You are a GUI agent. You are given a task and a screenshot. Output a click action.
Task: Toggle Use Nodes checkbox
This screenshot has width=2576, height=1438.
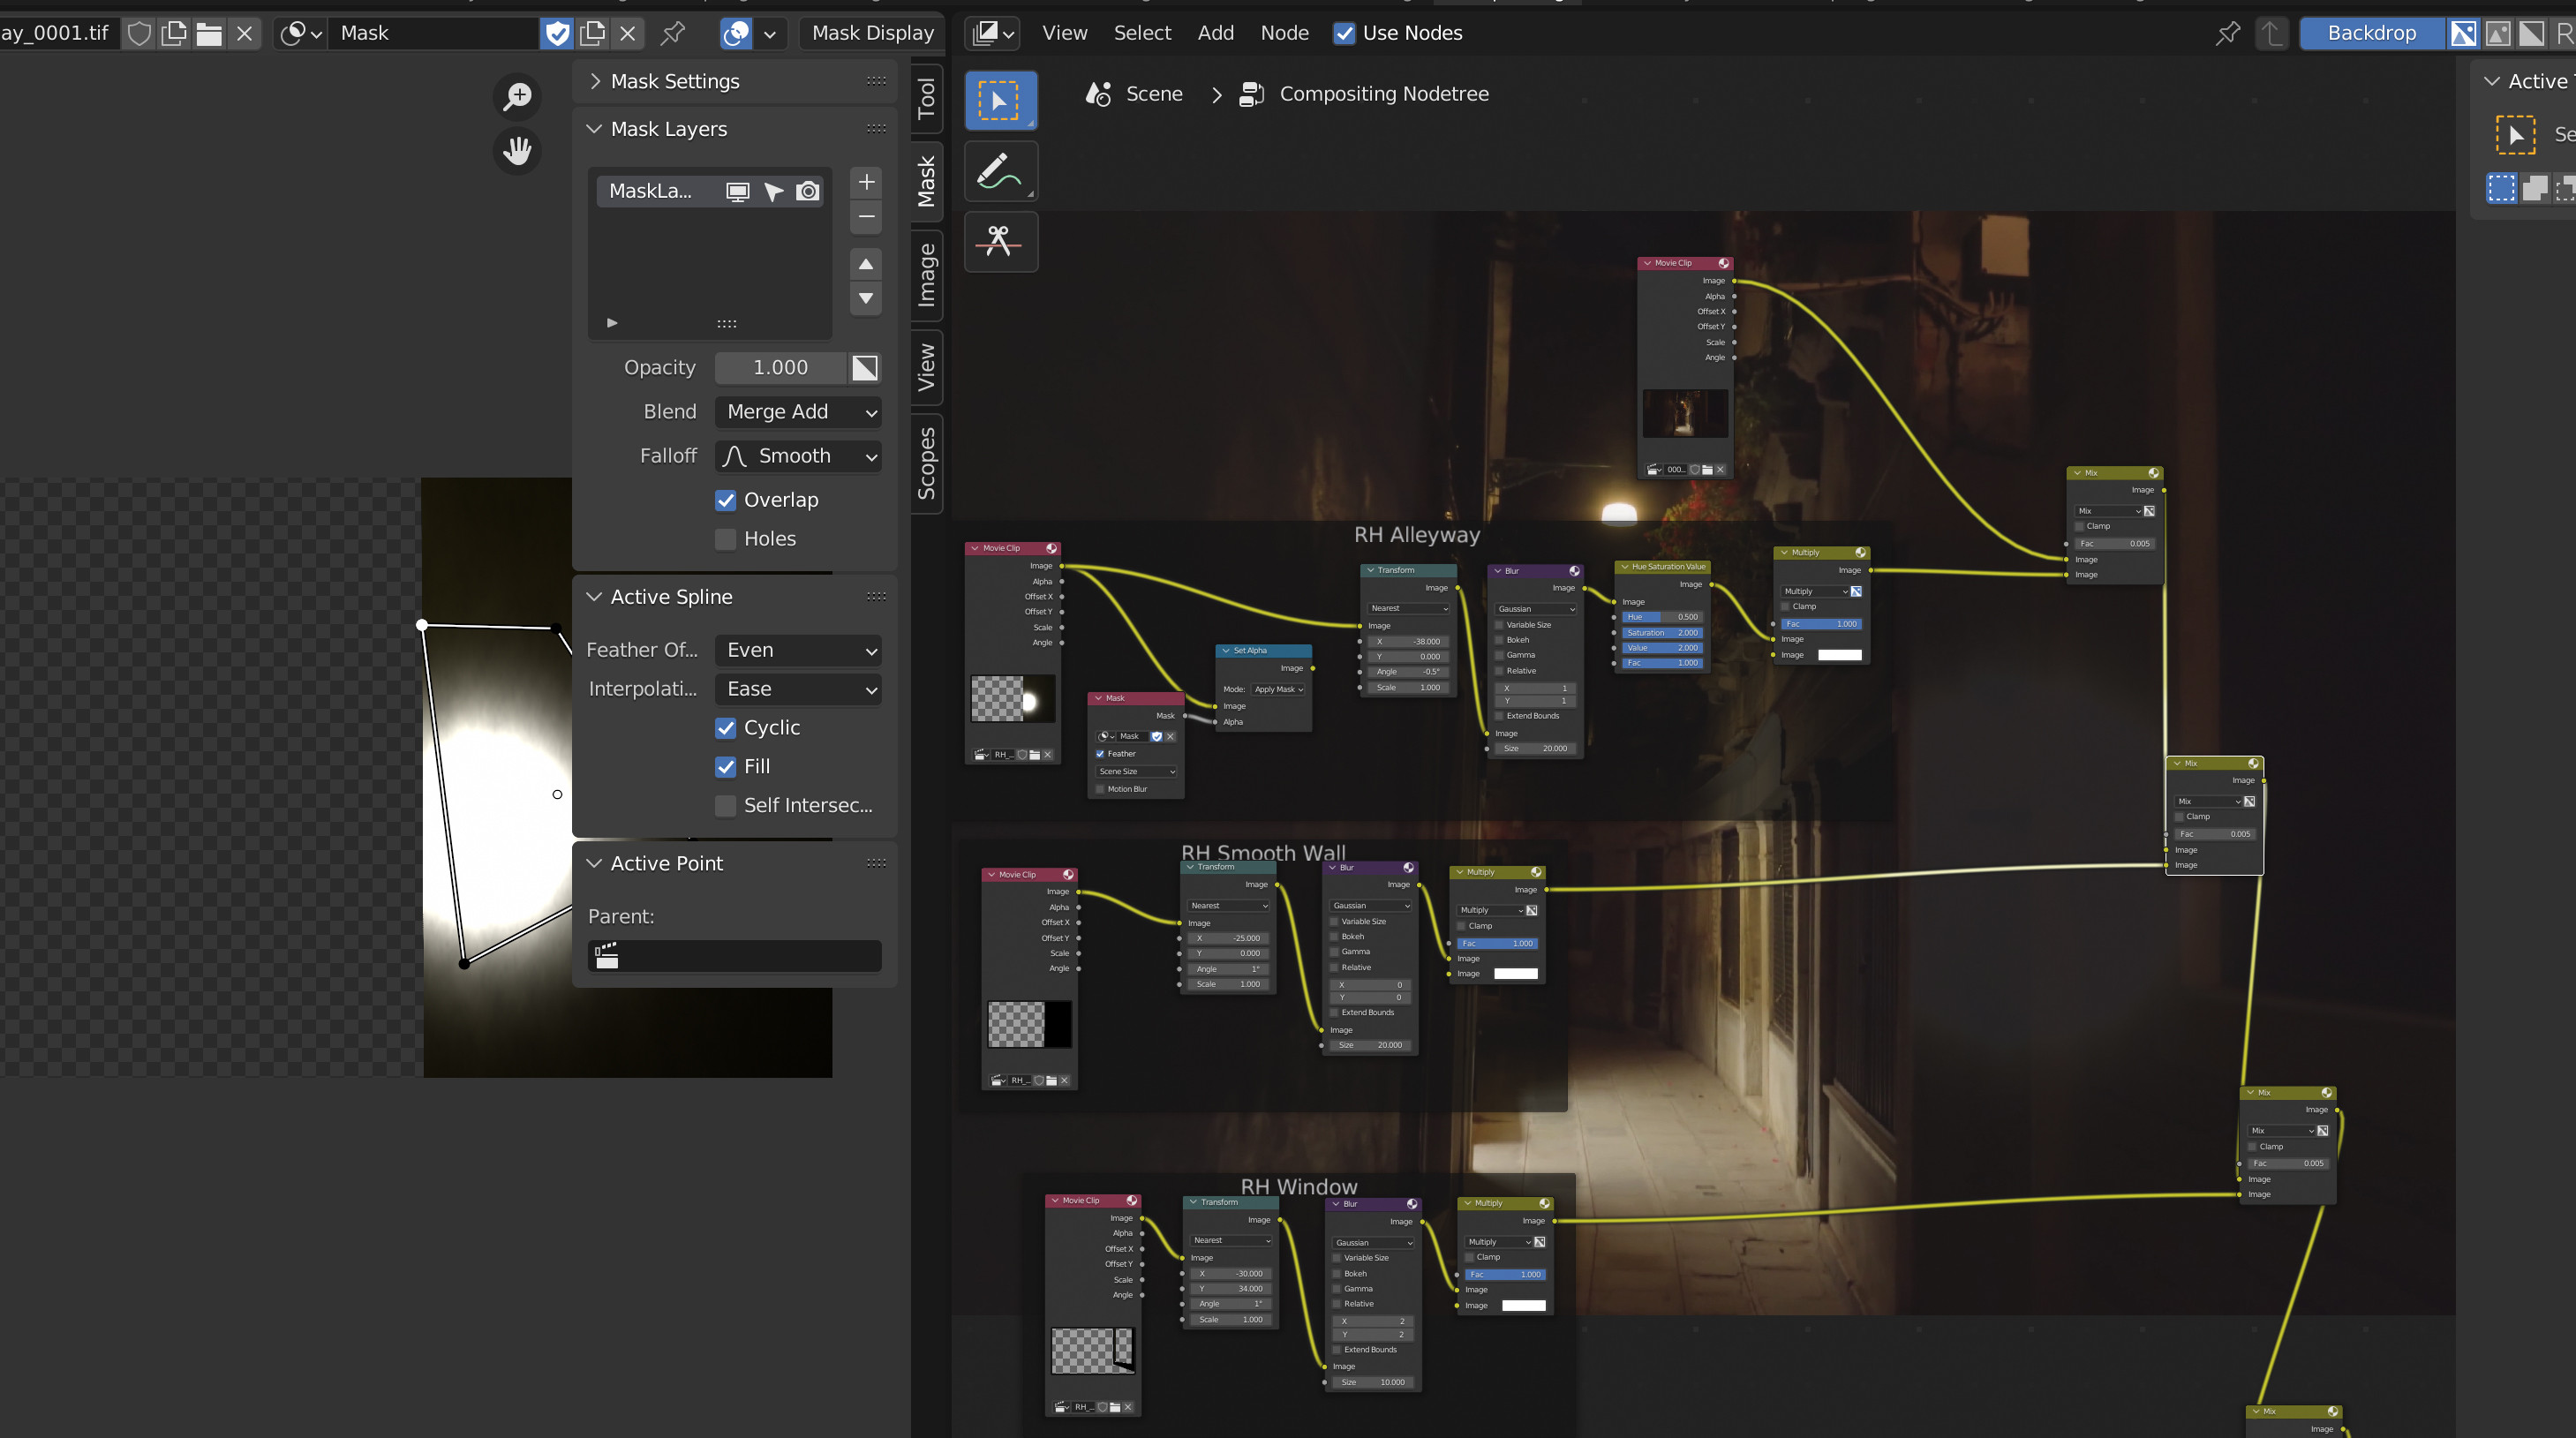pos(1345,33)
